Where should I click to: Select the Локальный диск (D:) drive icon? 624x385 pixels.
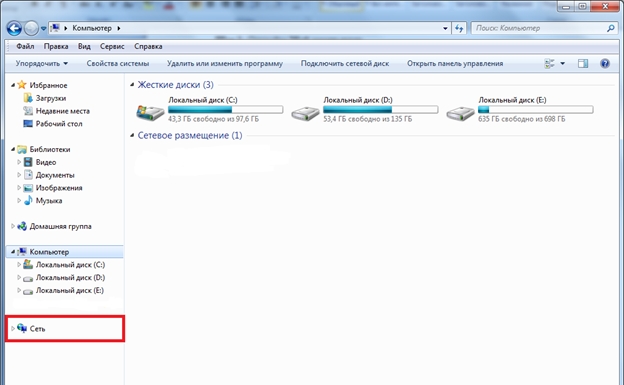click(305, 113)
